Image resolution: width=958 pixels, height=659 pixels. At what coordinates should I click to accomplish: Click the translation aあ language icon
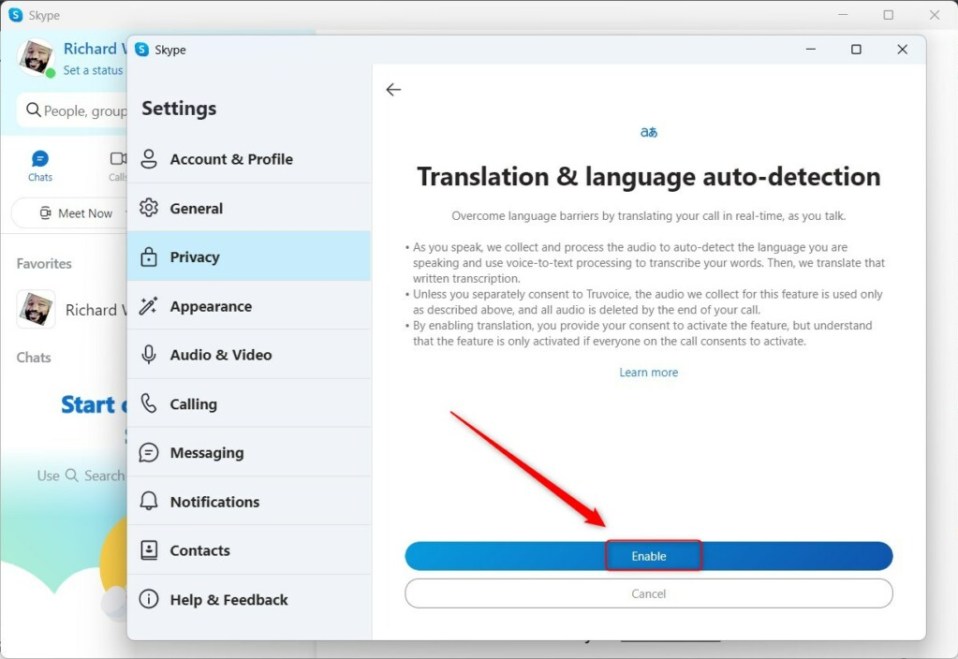tap(649, 131)
